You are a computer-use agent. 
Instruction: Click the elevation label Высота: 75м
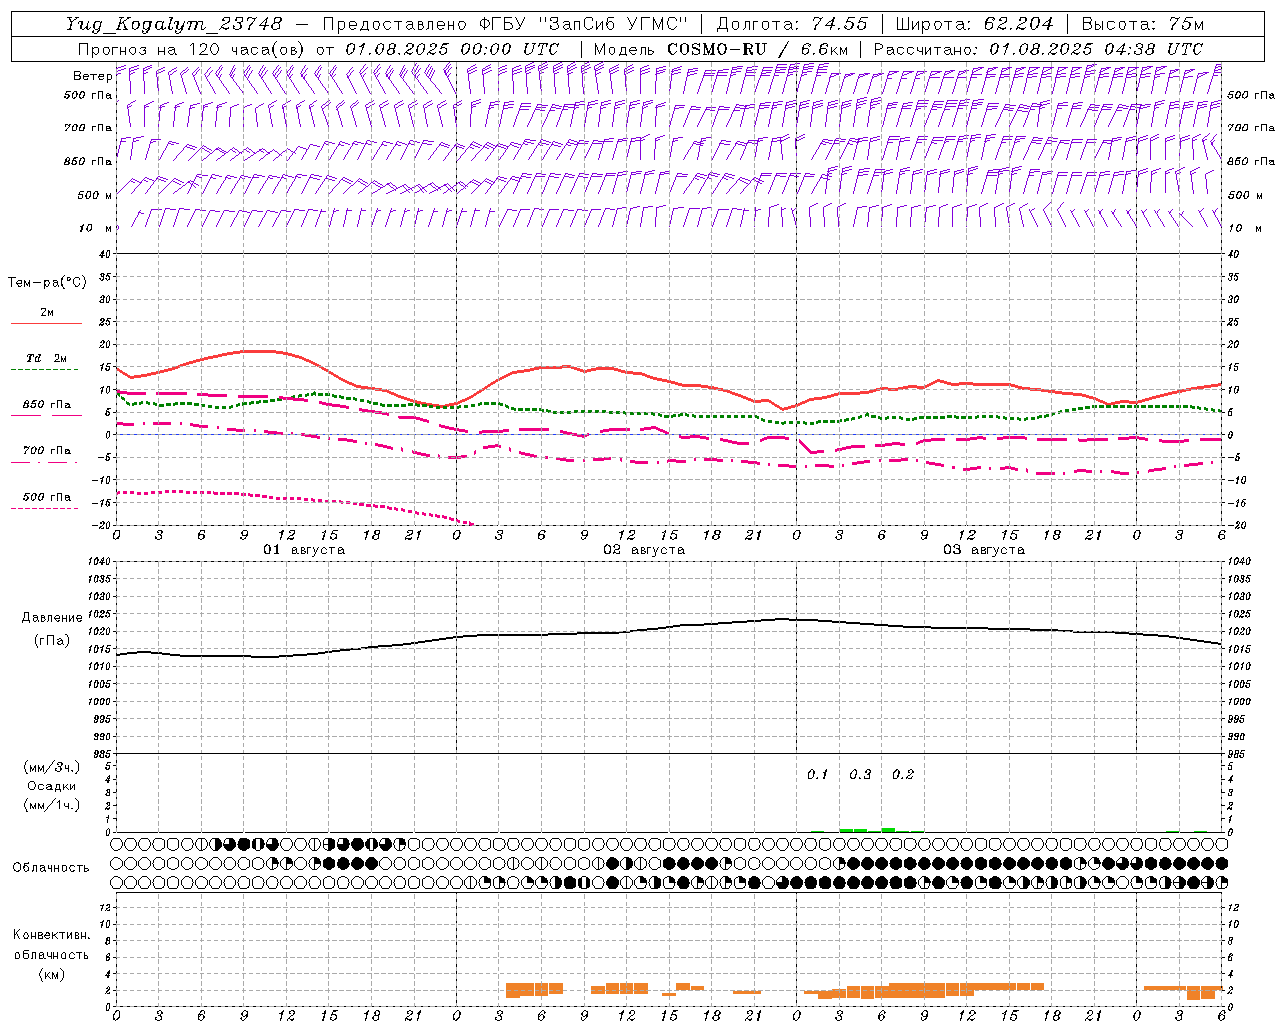point(1143,24)
